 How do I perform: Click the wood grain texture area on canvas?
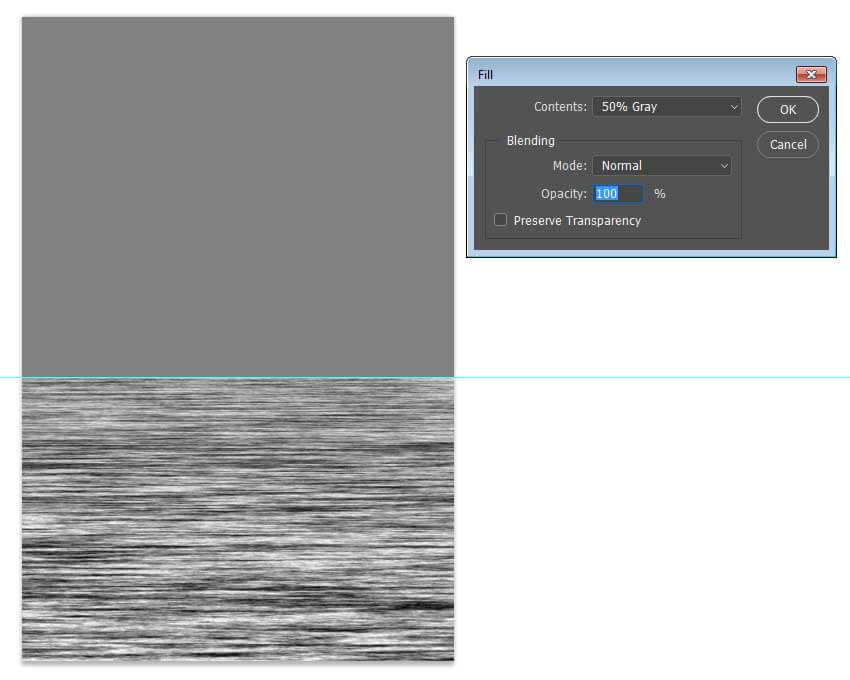(237, 519)
